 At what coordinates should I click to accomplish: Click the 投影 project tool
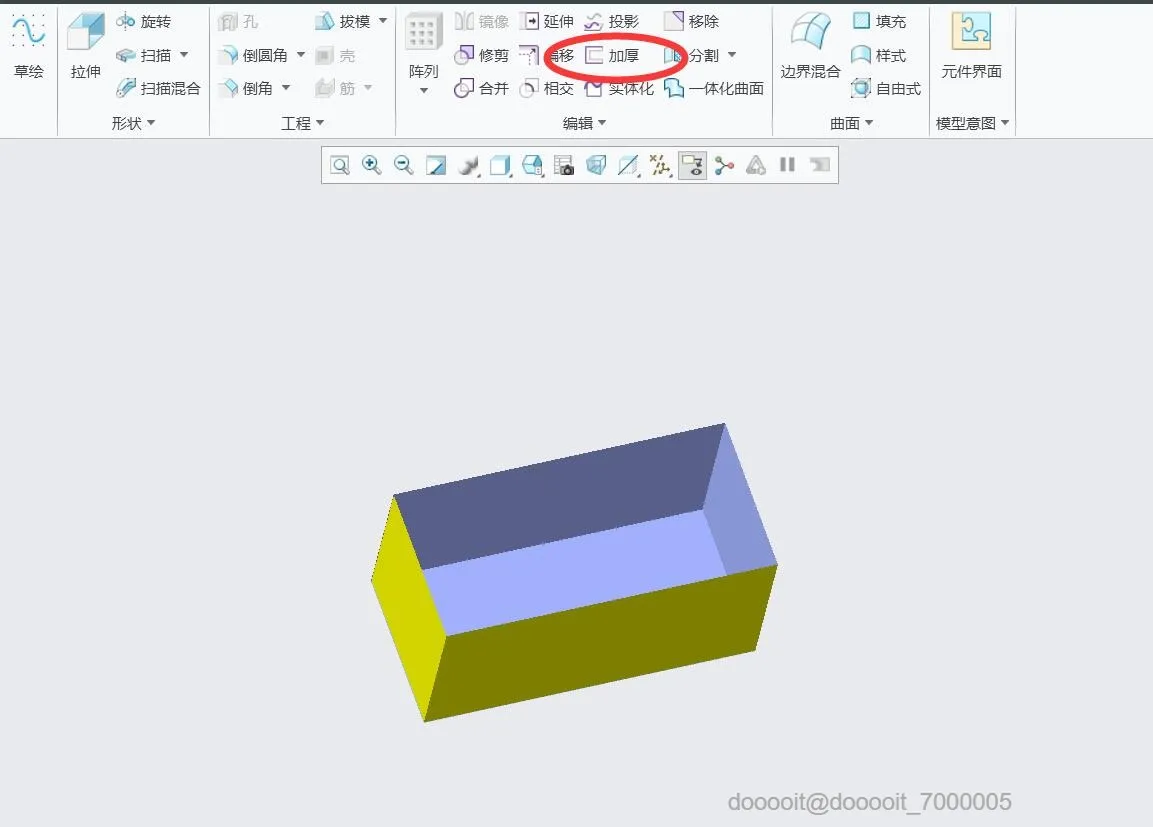pos(612,21)
